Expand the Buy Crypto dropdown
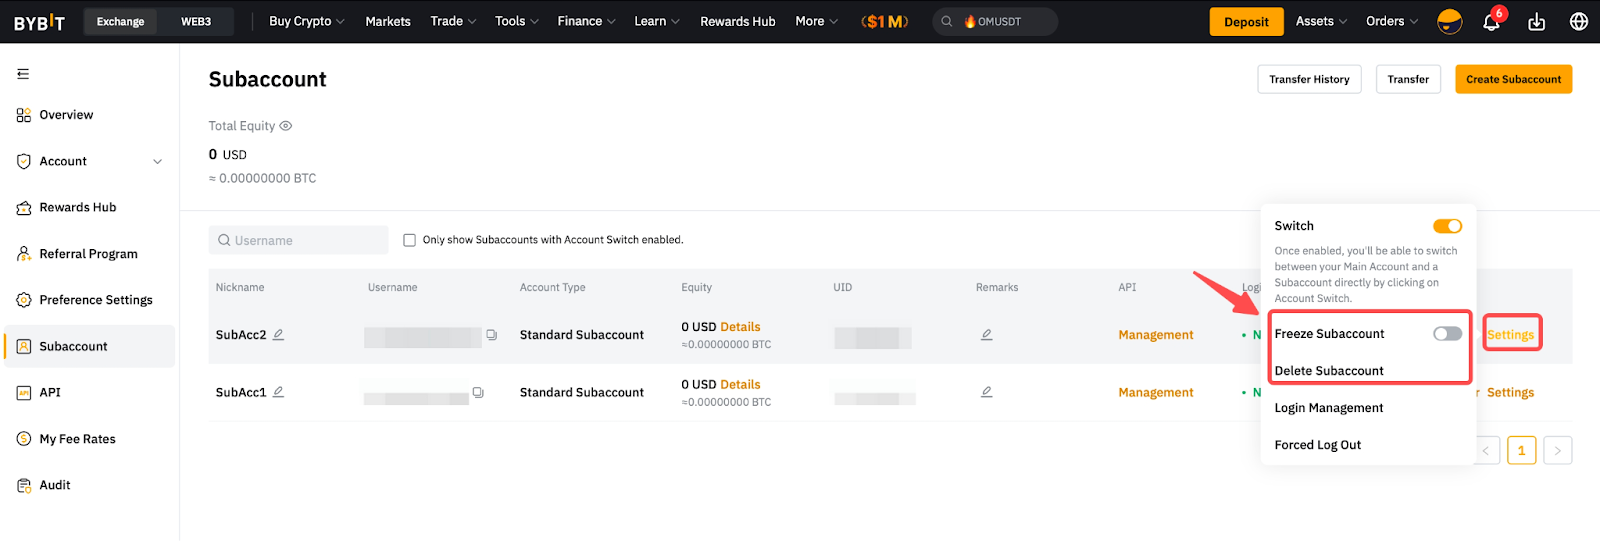The height and width of the screenshot is (541, 1600). 306,22
